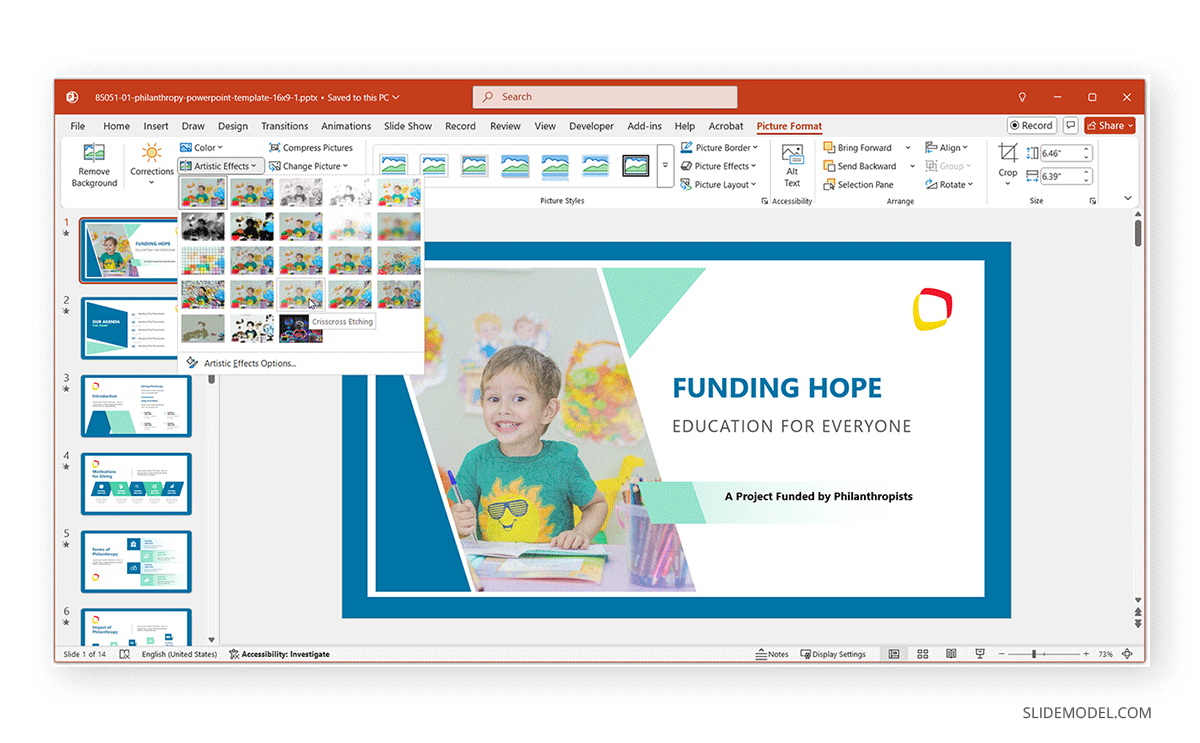Adjust the zoom slider in status bar
This screenshot has width=1200, height=743.
pyautogui.click(x=1034, y=654)
